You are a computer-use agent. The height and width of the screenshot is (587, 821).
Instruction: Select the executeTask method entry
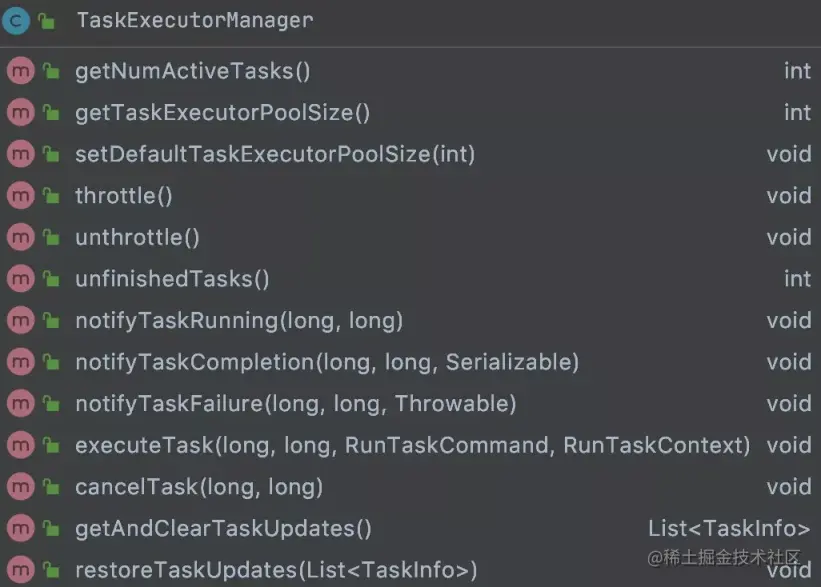(x=412, y=446)
